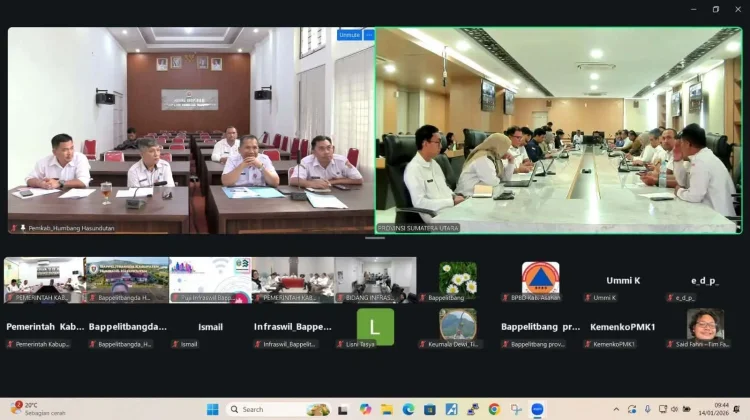The image size is (750, 420).
Task: Select the Pemkab Humbang Hasundutan video
Action: click(190, 130)
